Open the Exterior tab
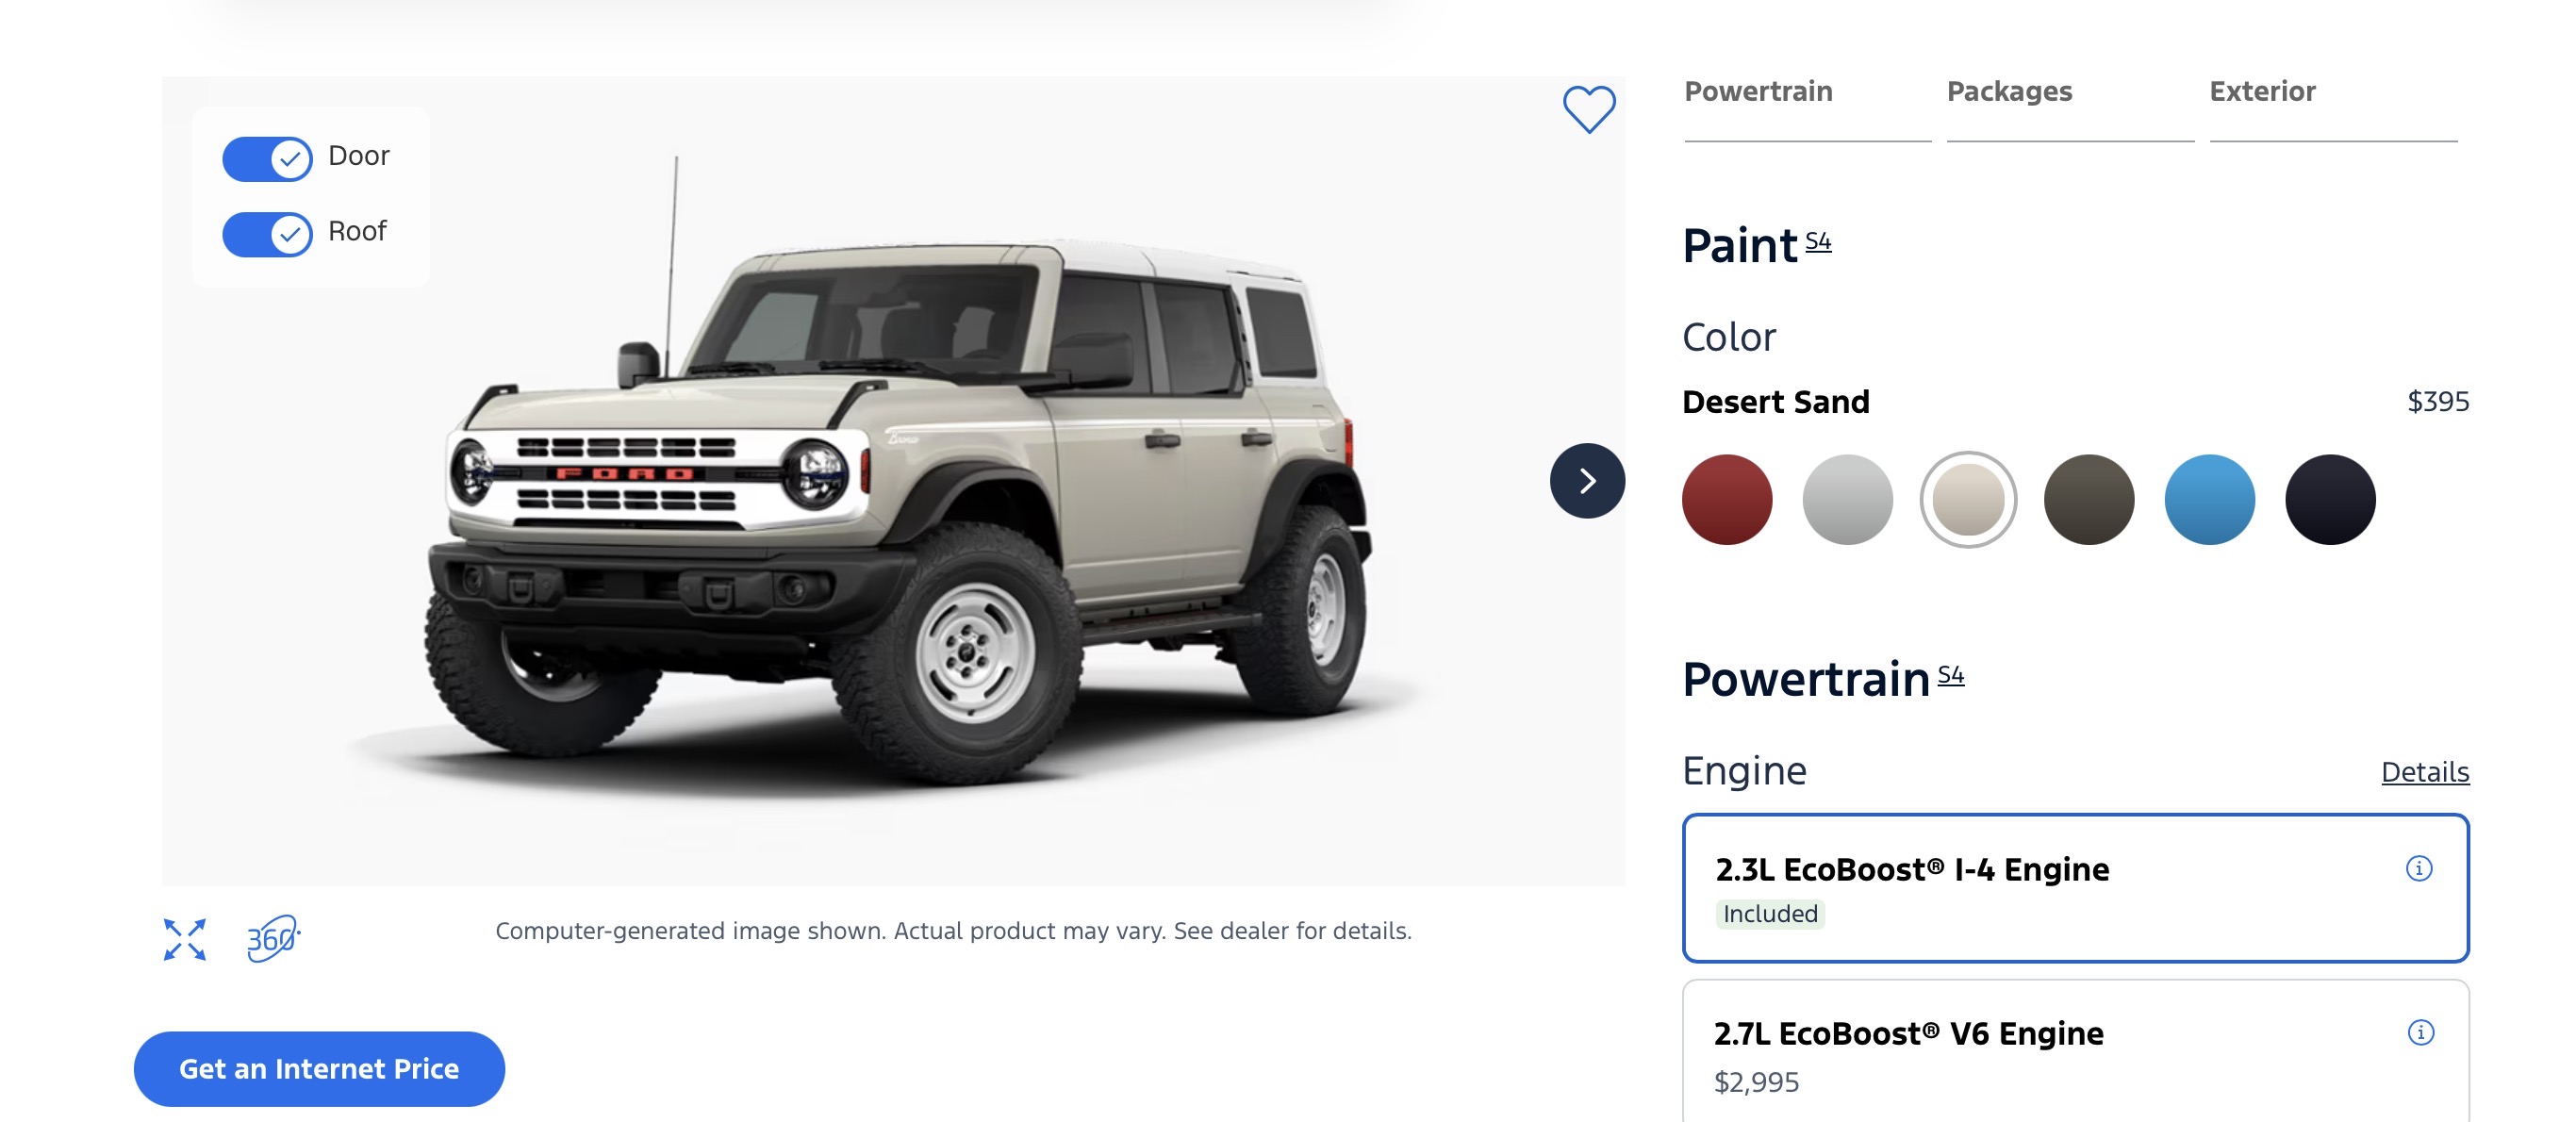This screenshot has height=1122, width=2576. (x=2262, y=92)
